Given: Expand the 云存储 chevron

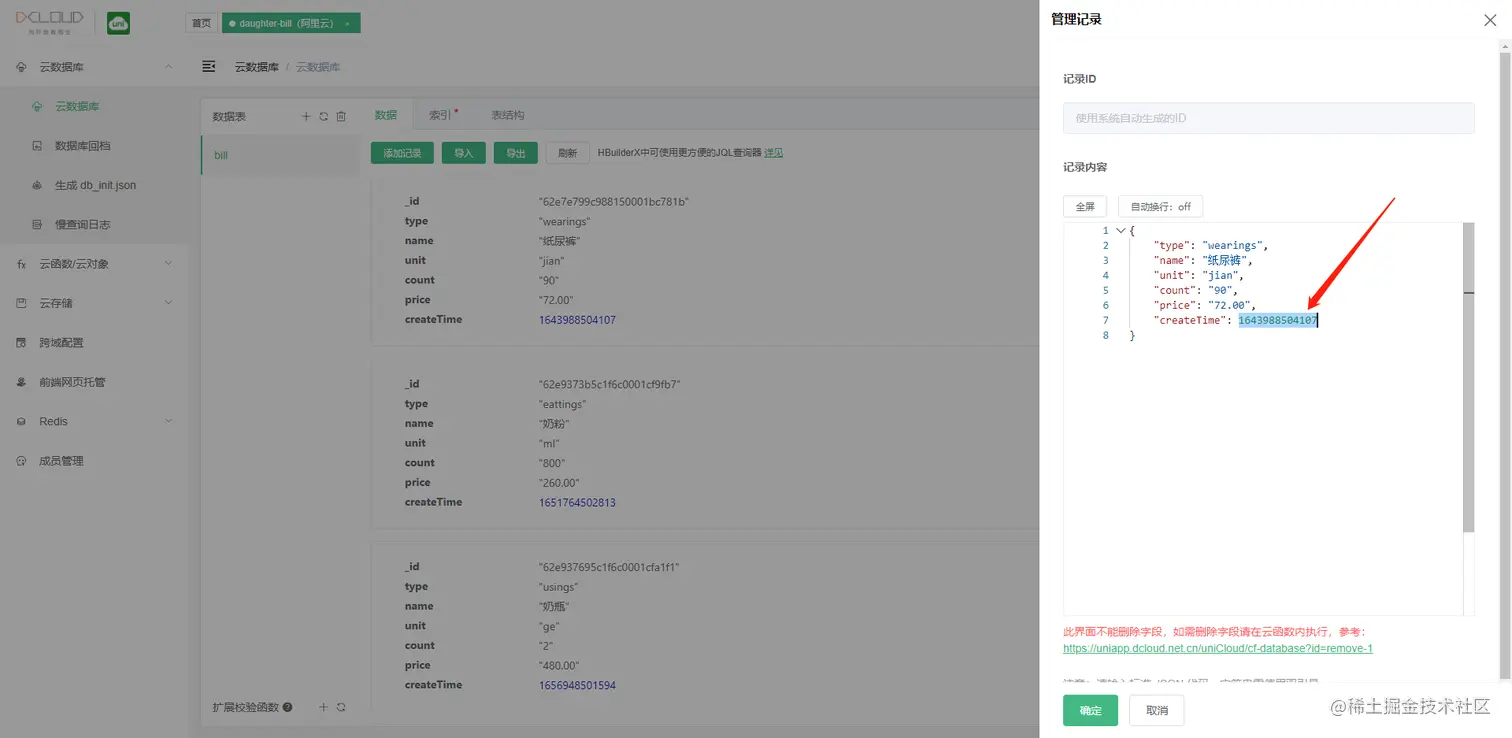Looking at the screenshot, I should coord(168,303).
